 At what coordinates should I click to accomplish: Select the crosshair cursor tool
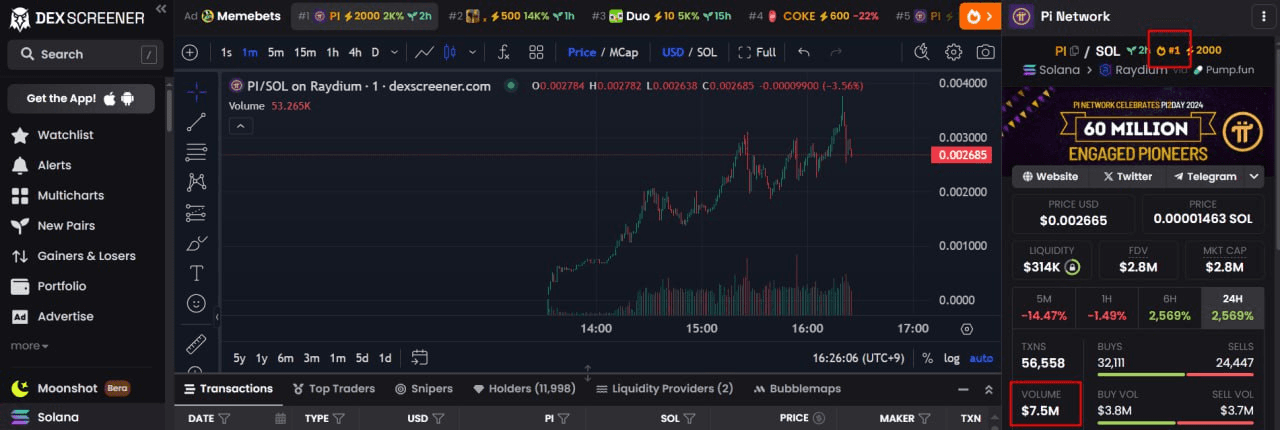[196, 92]
